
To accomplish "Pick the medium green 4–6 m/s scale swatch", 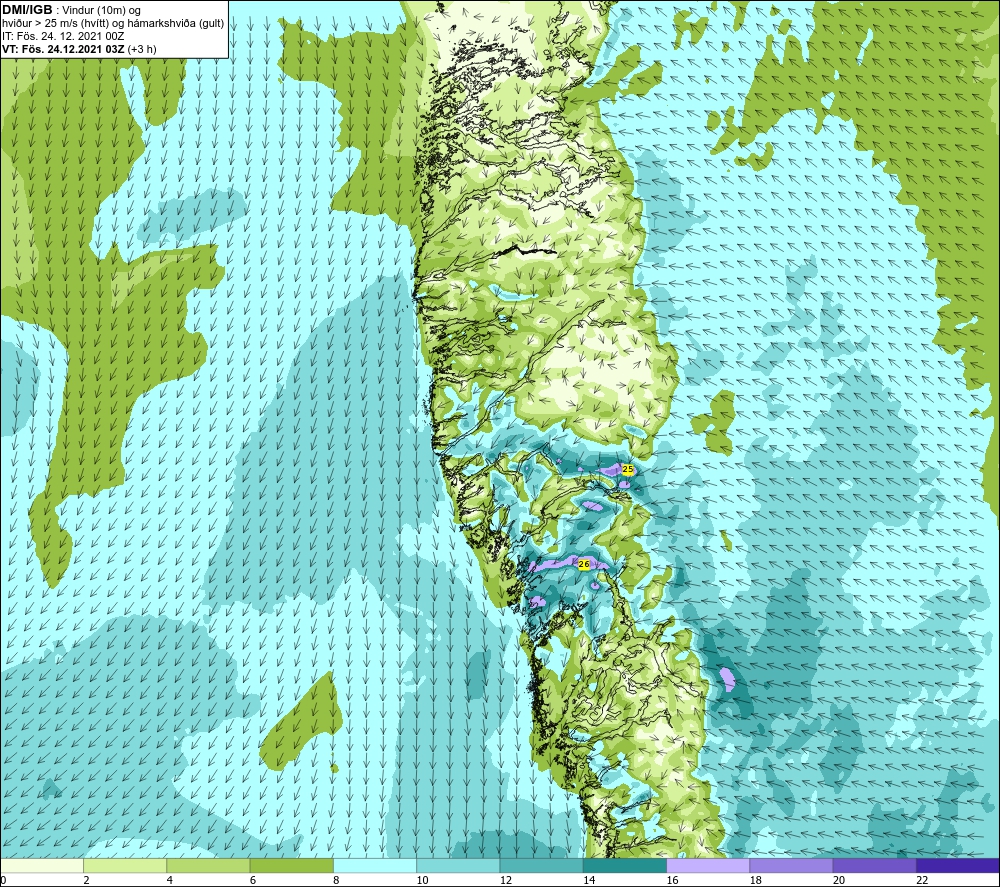I will [208, 865].
